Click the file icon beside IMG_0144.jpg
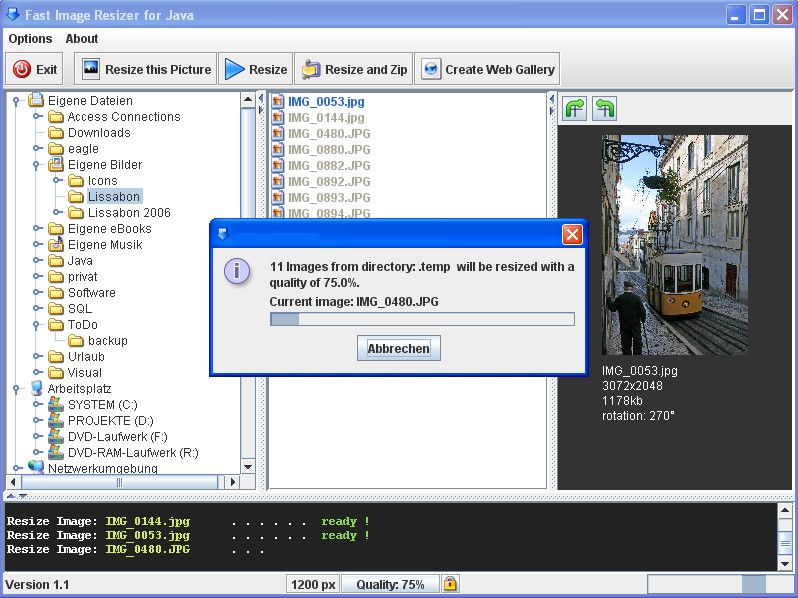798x598 pixels. [277, 118]
